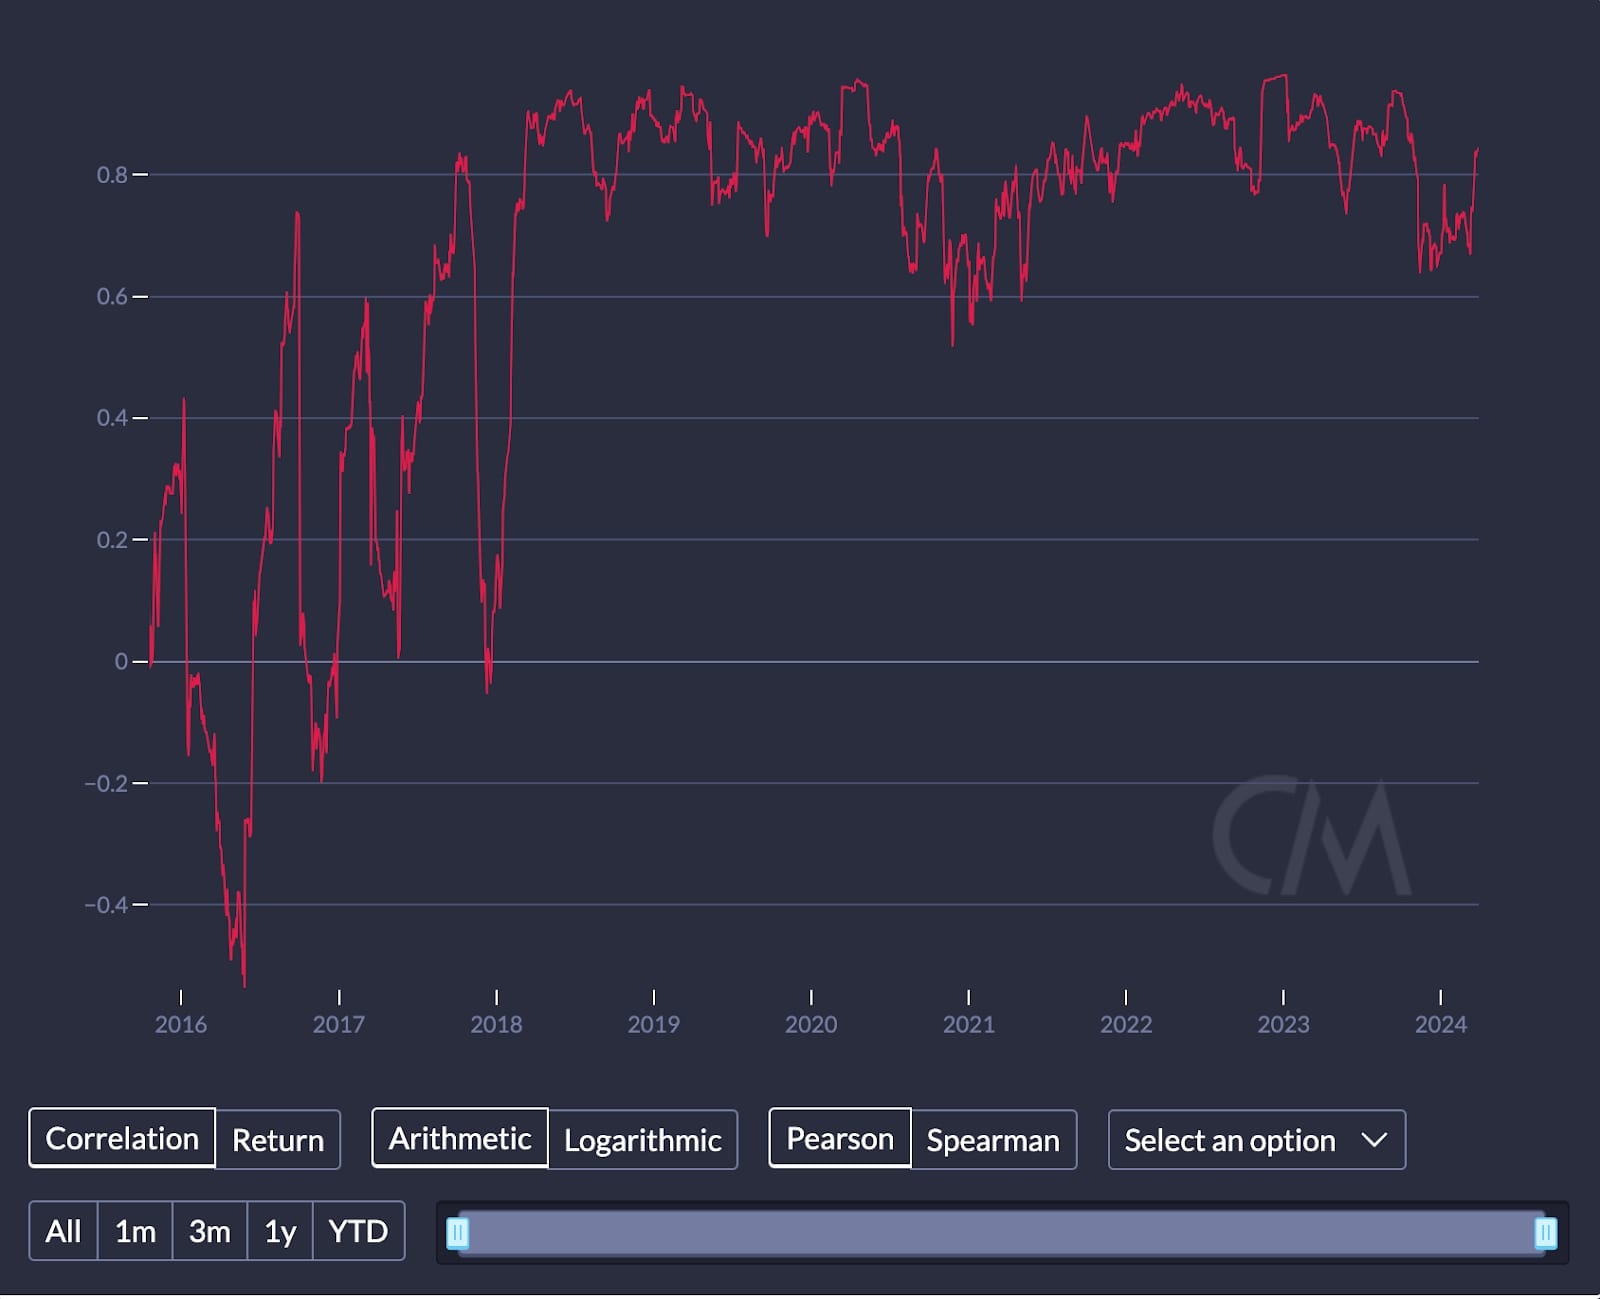Set range to 1m
The height and width of the screenshot is (1299, 1600).
pos(135,1231)
